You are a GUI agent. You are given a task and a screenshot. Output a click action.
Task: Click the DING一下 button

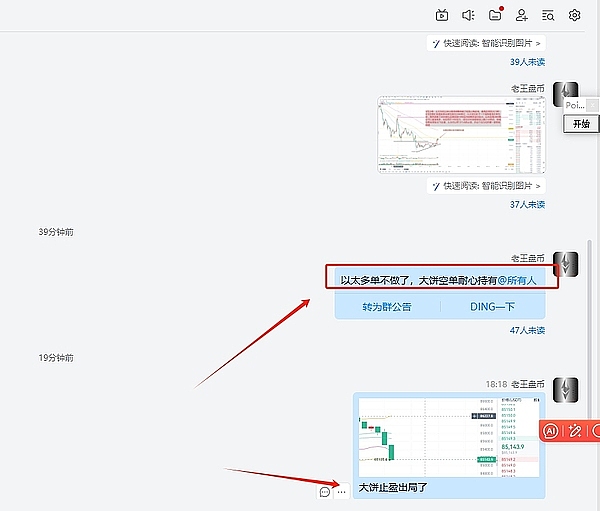[x=493, y=307]
